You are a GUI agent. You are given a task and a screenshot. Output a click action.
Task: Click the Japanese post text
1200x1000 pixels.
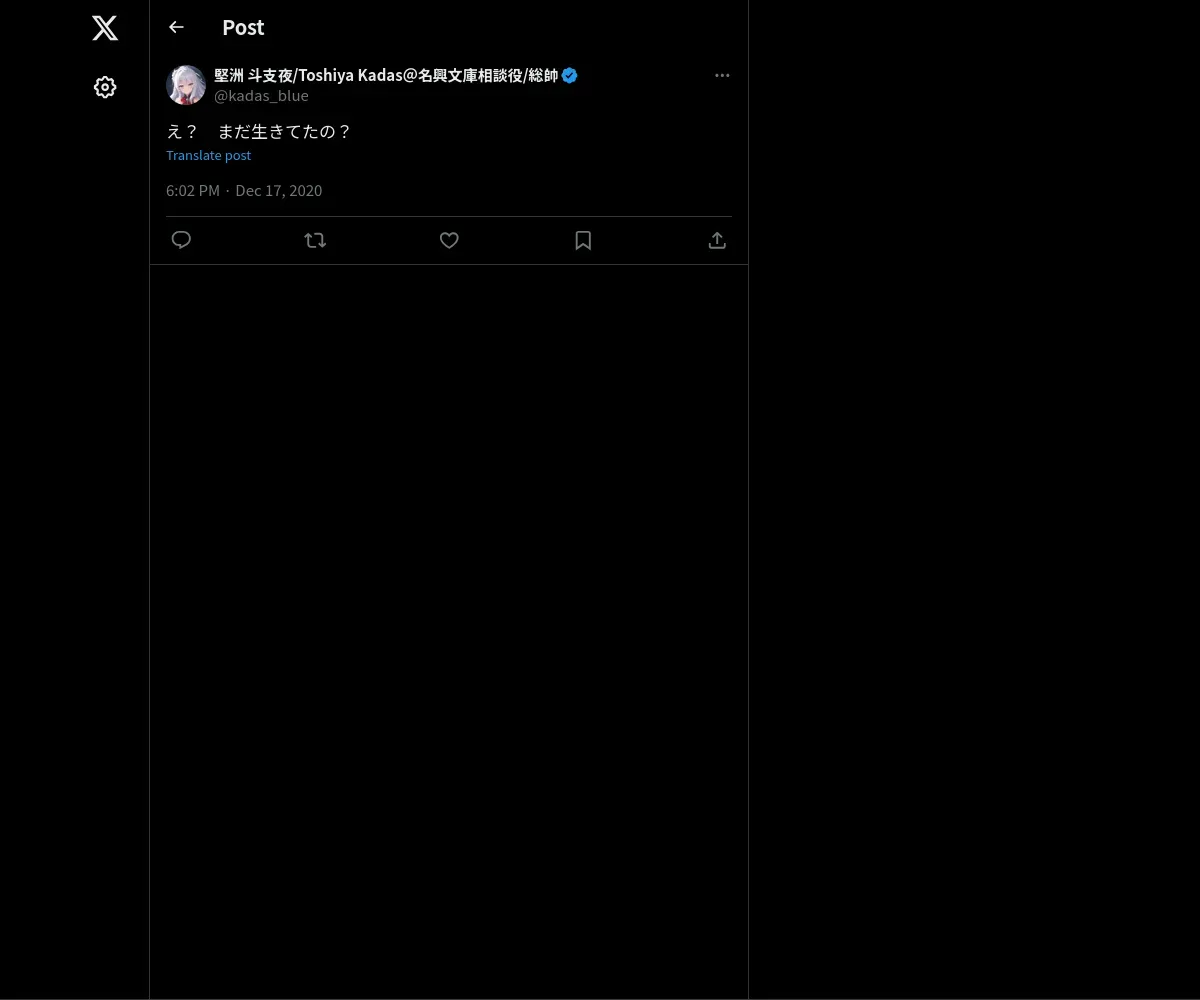point(258,131)
